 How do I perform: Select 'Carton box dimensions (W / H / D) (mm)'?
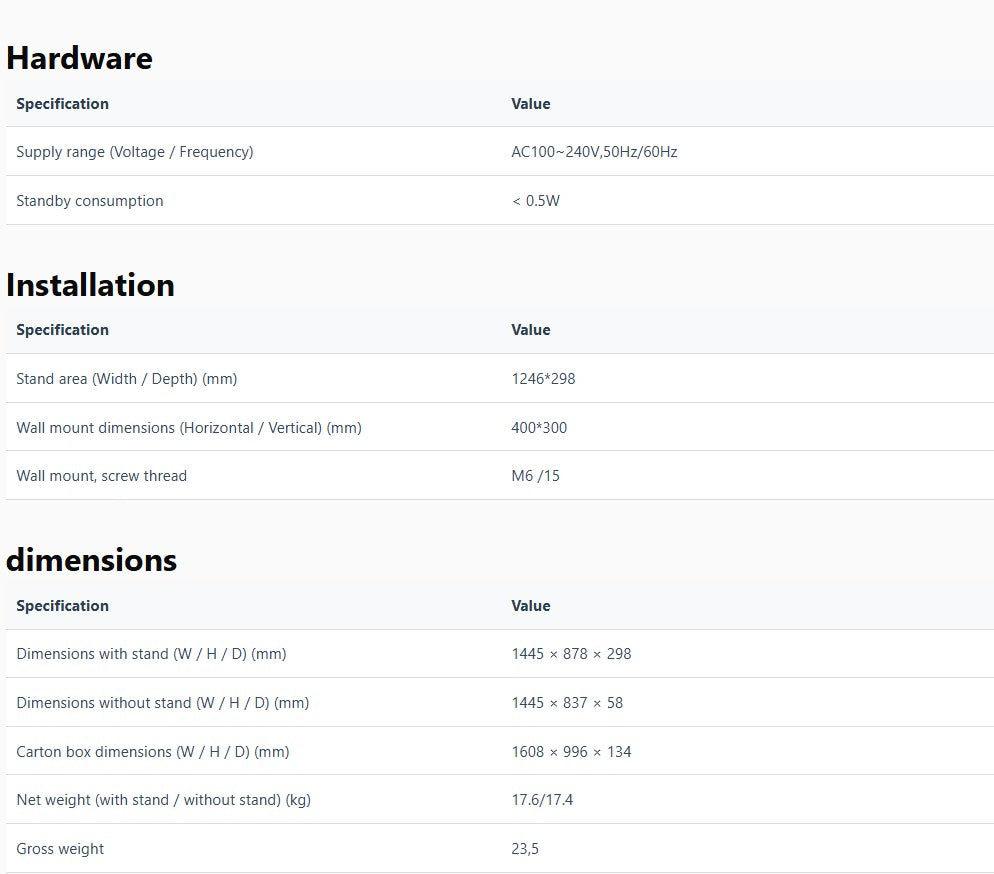click(x=153, y=752)
